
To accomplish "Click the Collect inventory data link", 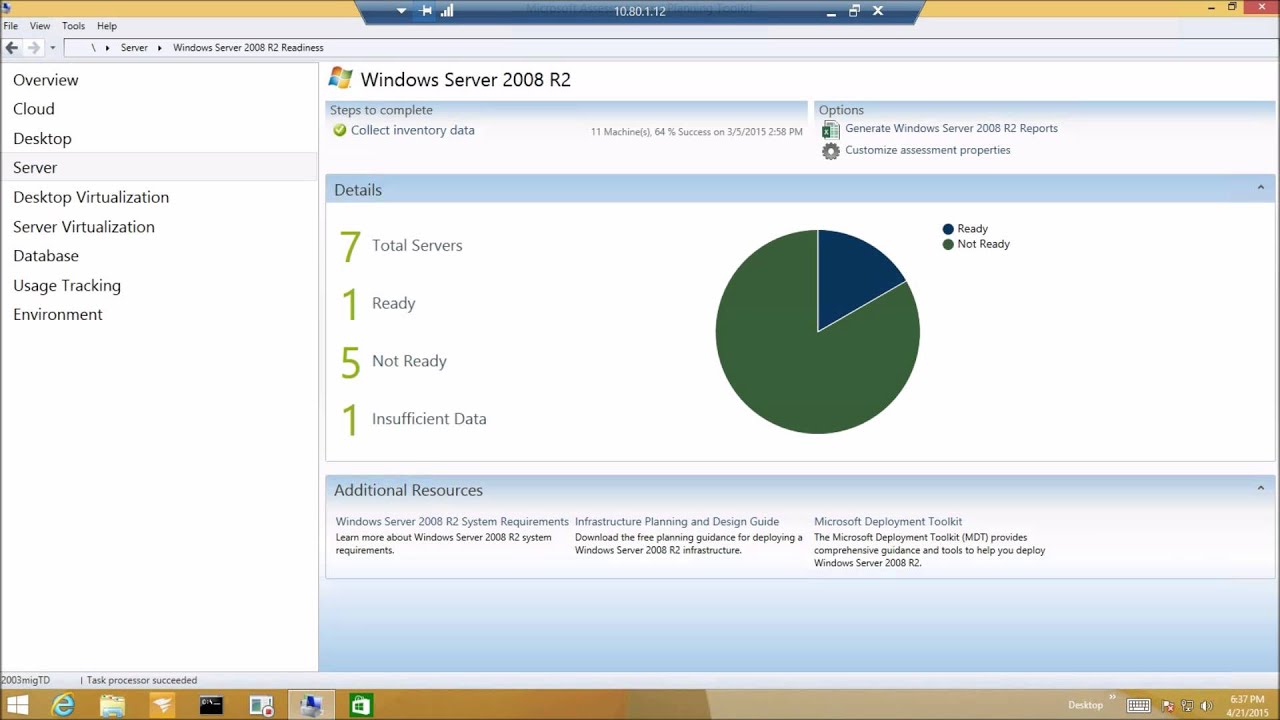I will [413, 130].
